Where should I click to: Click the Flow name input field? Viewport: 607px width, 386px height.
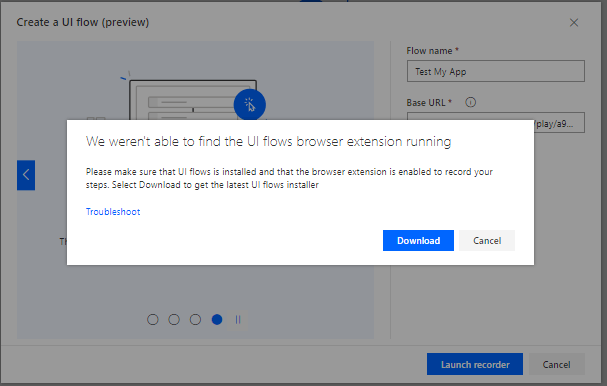[496, 71]
